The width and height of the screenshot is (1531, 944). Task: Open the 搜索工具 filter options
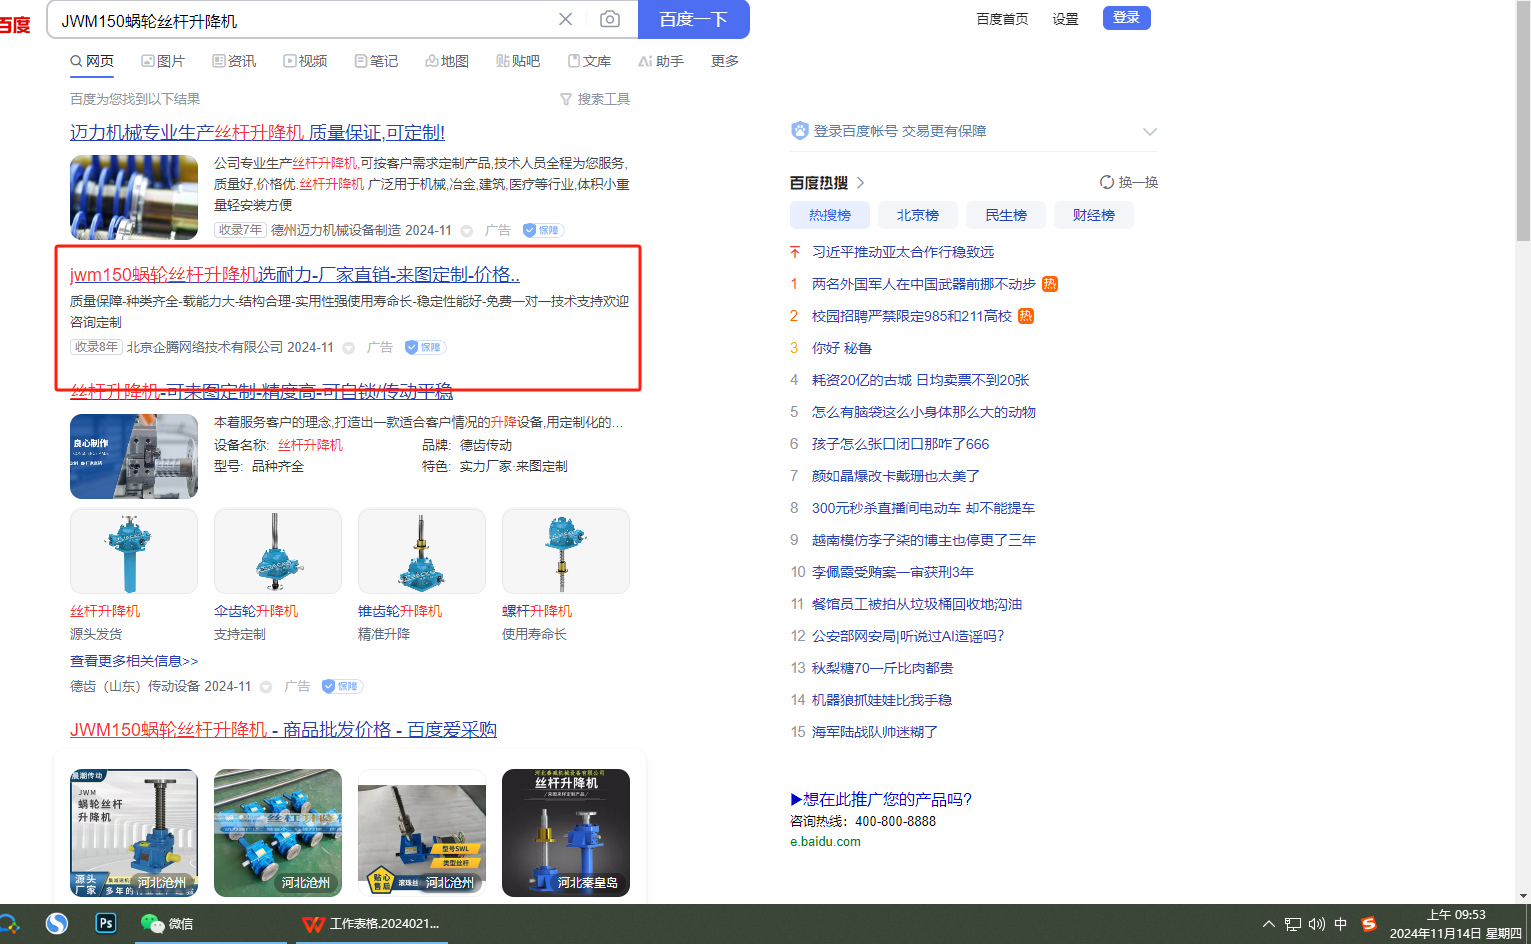(x=595, y=99)
